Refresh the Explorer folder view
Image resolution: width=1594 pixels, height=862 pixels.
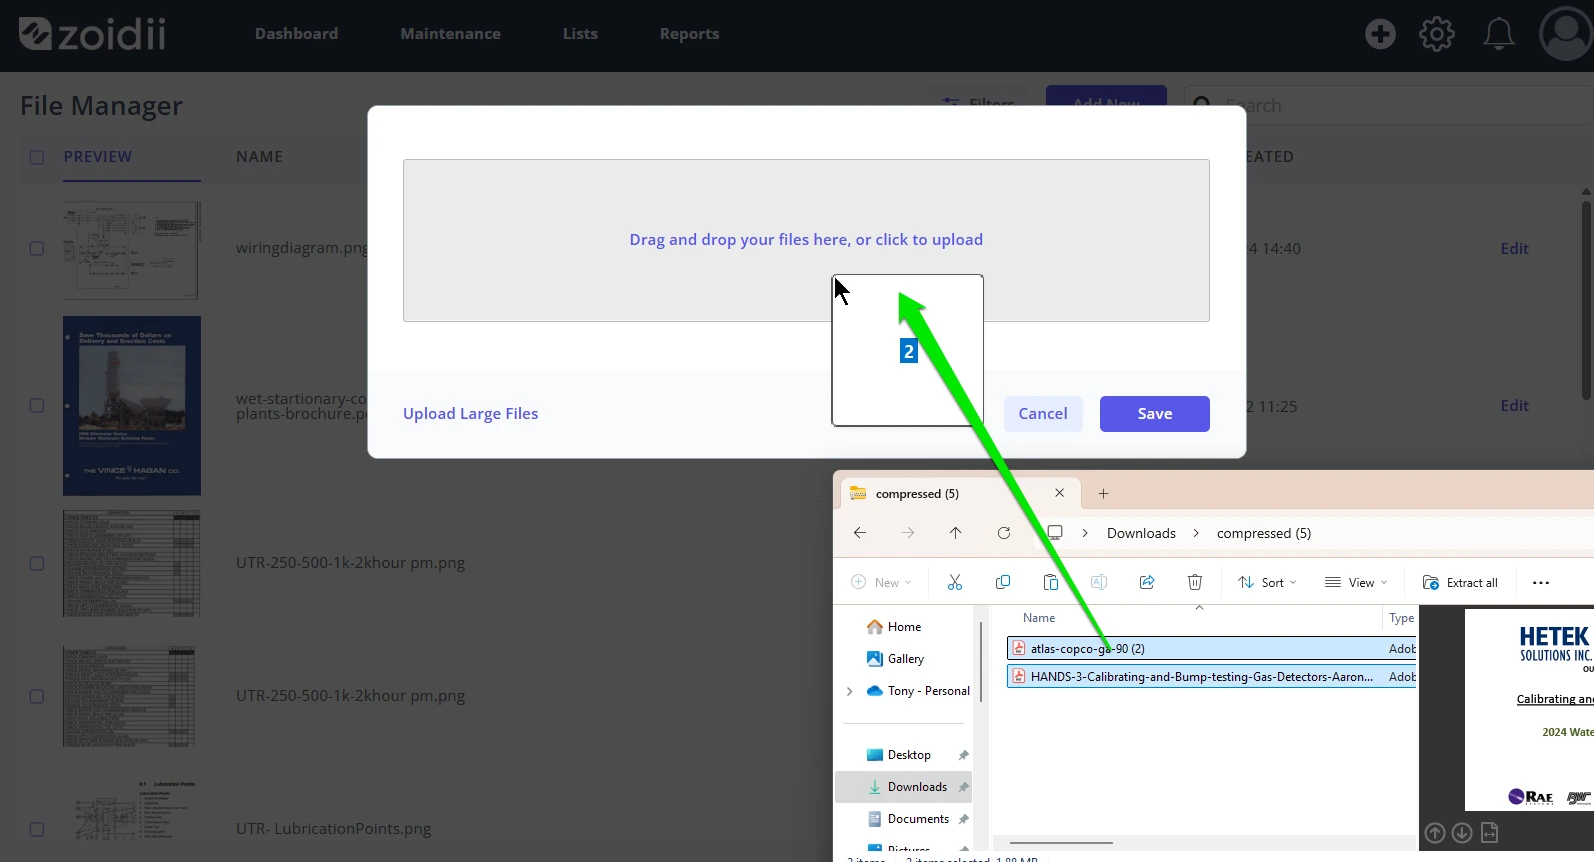[1004, 533]
